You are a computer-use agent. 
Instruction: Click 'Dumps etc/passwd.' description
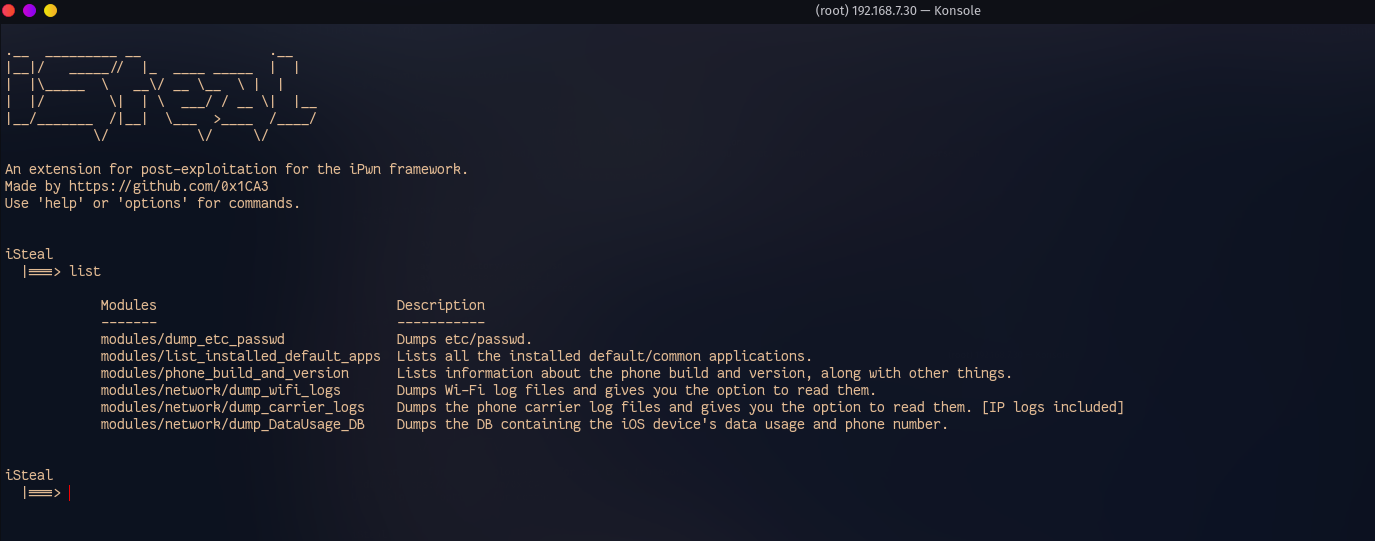click(x=465, y=339)
